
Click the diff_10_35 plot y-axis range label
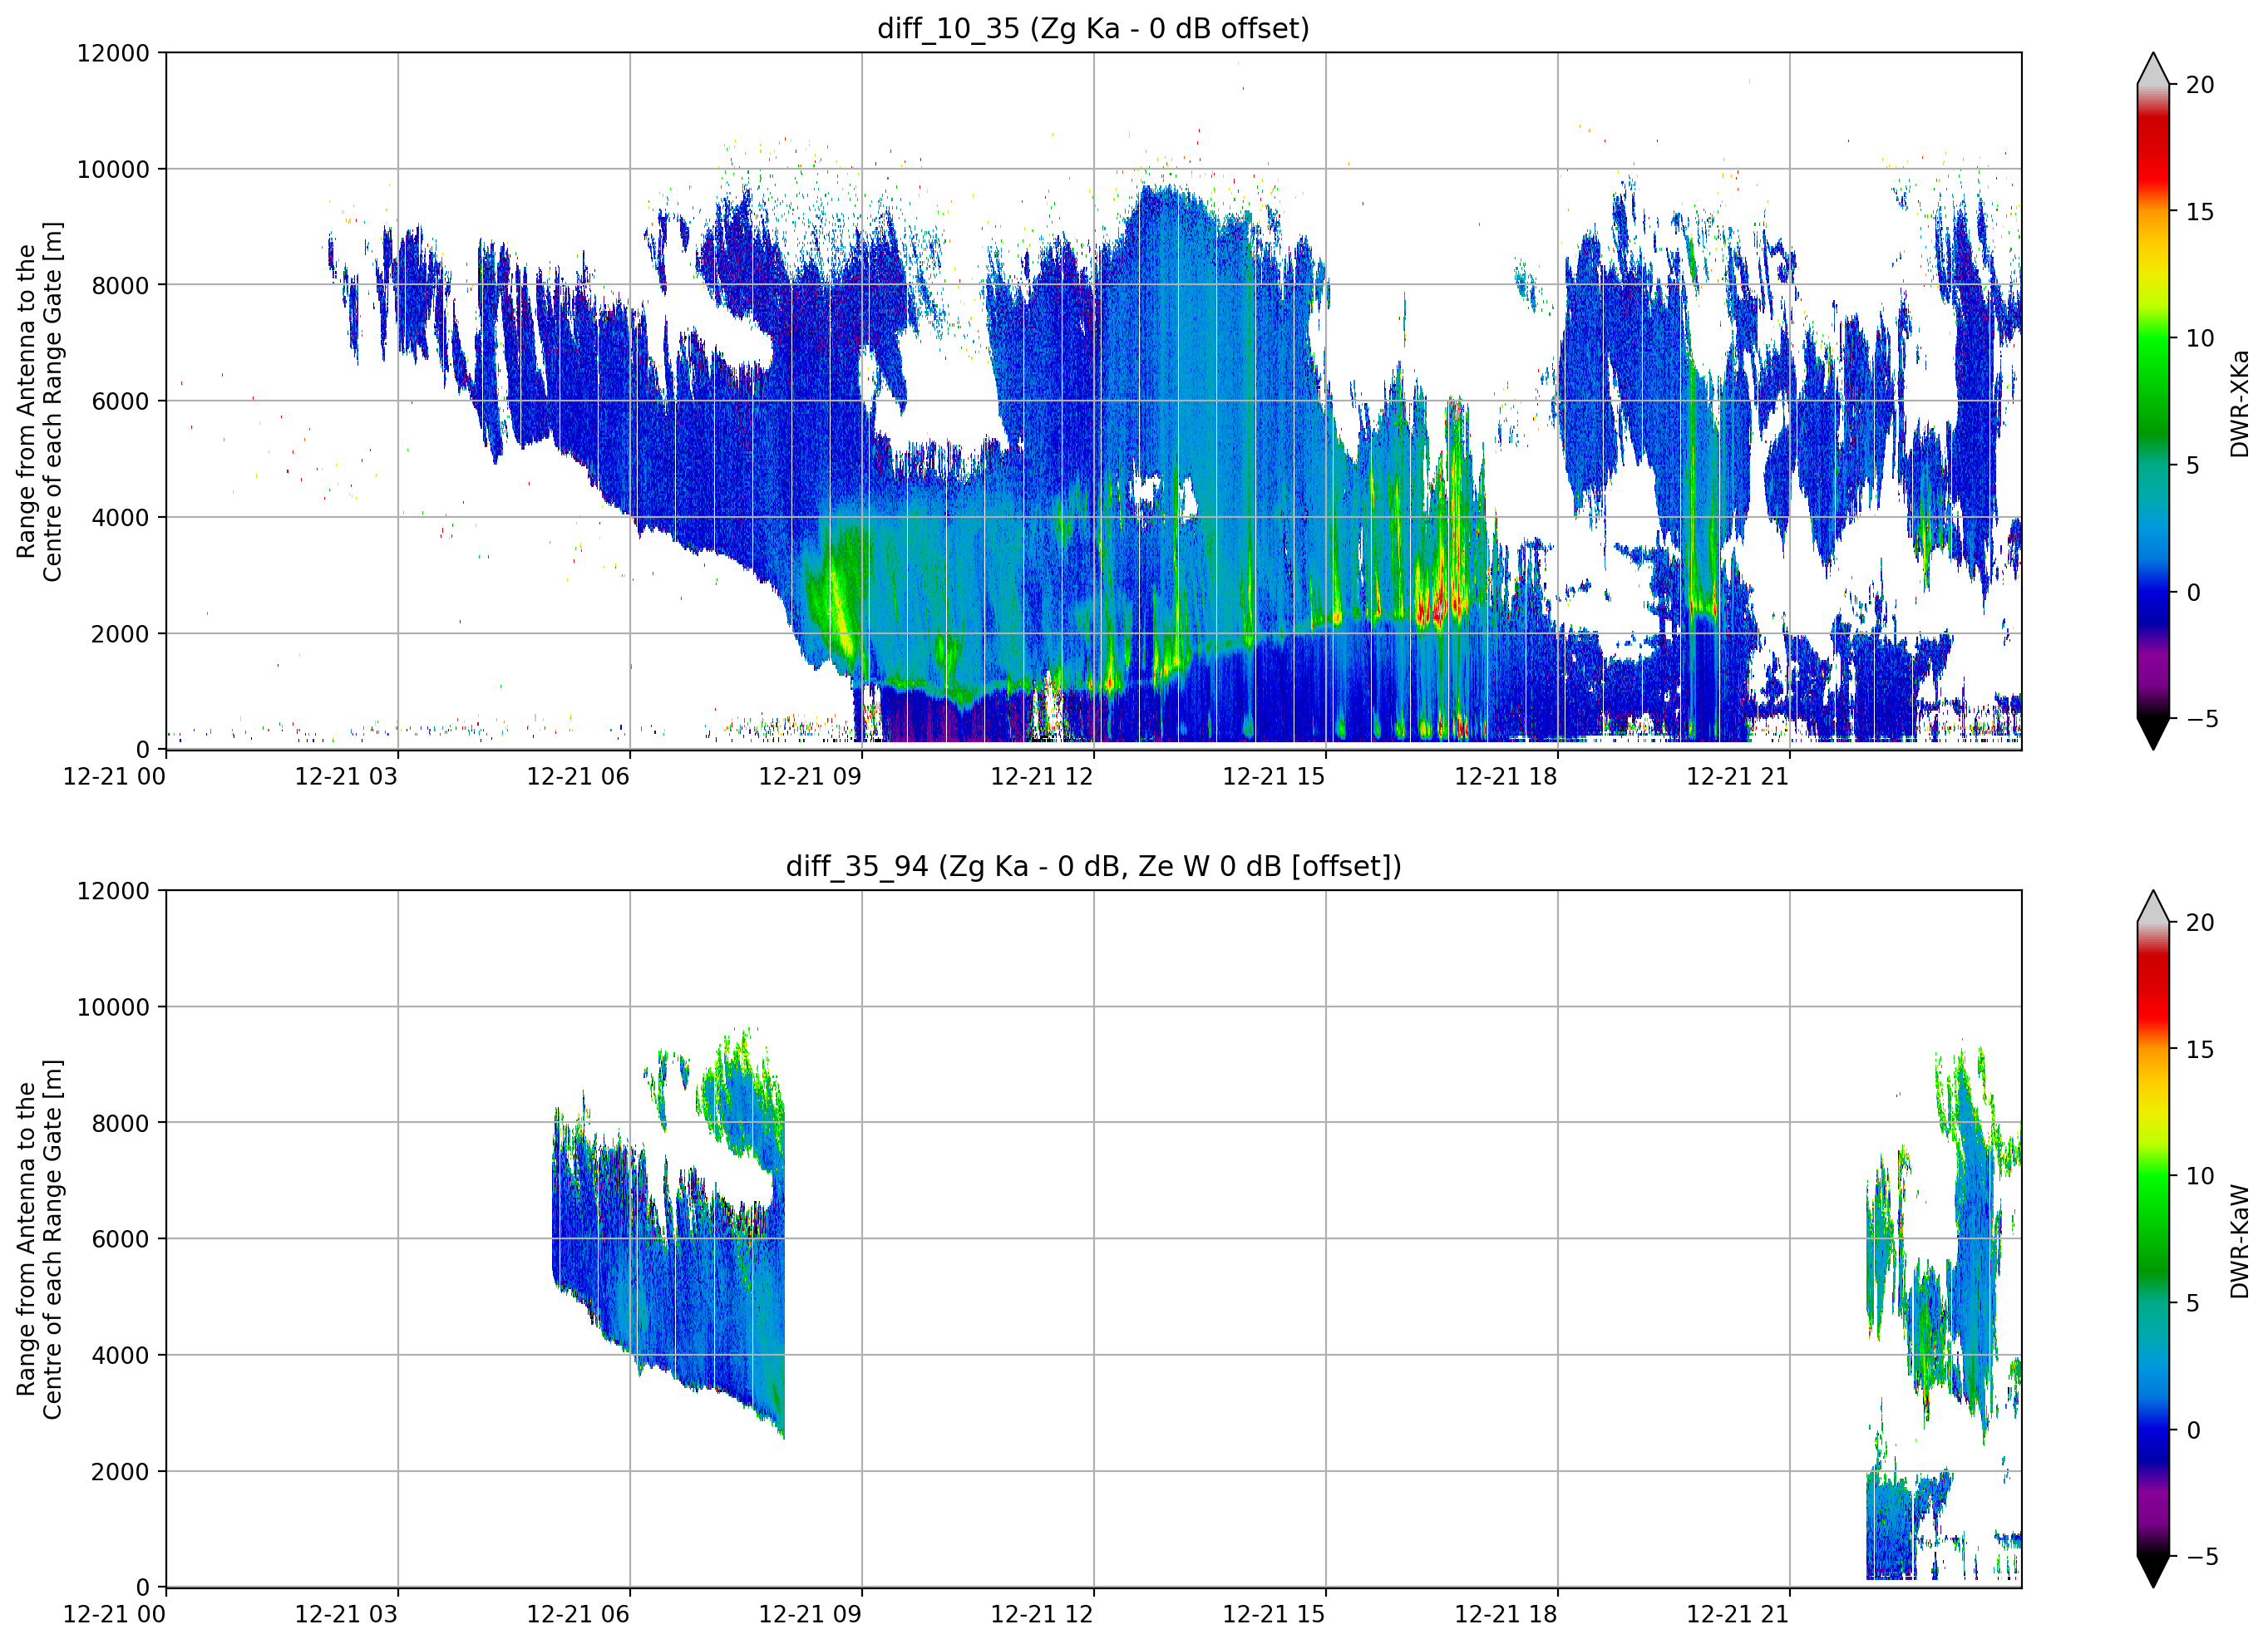point(40,401)
